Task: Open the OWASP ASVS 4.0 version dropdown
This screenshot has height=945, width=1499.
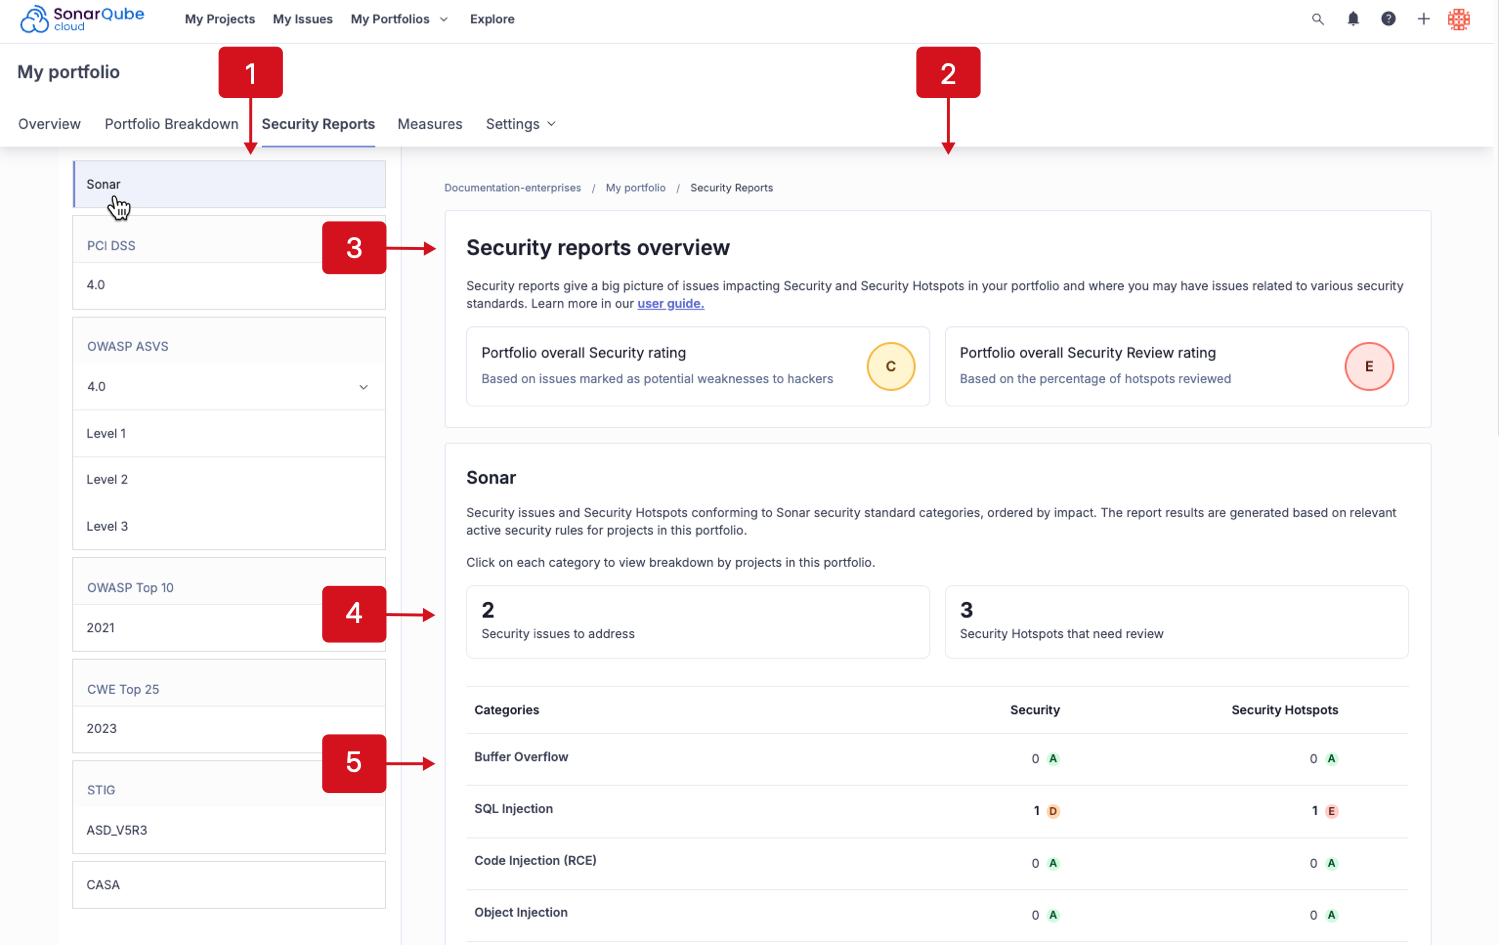Action: coord(363,386)
